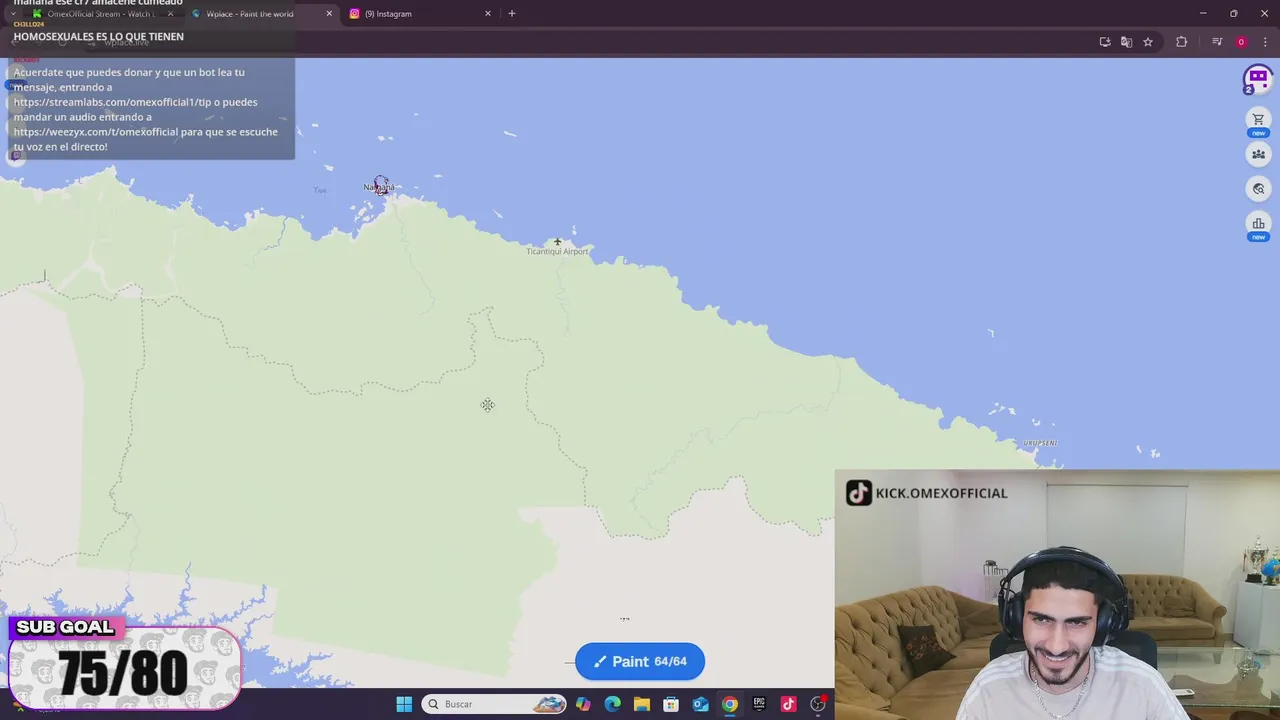Open the Windows Start menu
The height and width of the screenshot is (720, 1280).
404,704
